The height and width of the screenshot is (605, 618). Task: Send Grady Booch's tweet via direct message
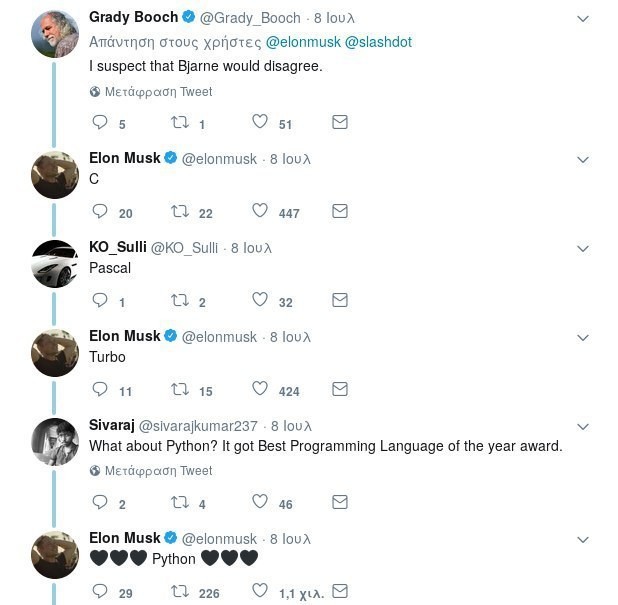point(340,123)
